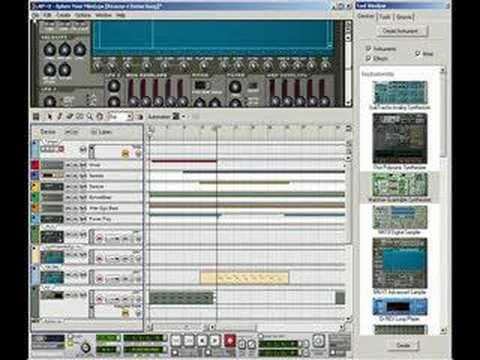
Task: Open the Window menu
Action: tap(104, 15)
